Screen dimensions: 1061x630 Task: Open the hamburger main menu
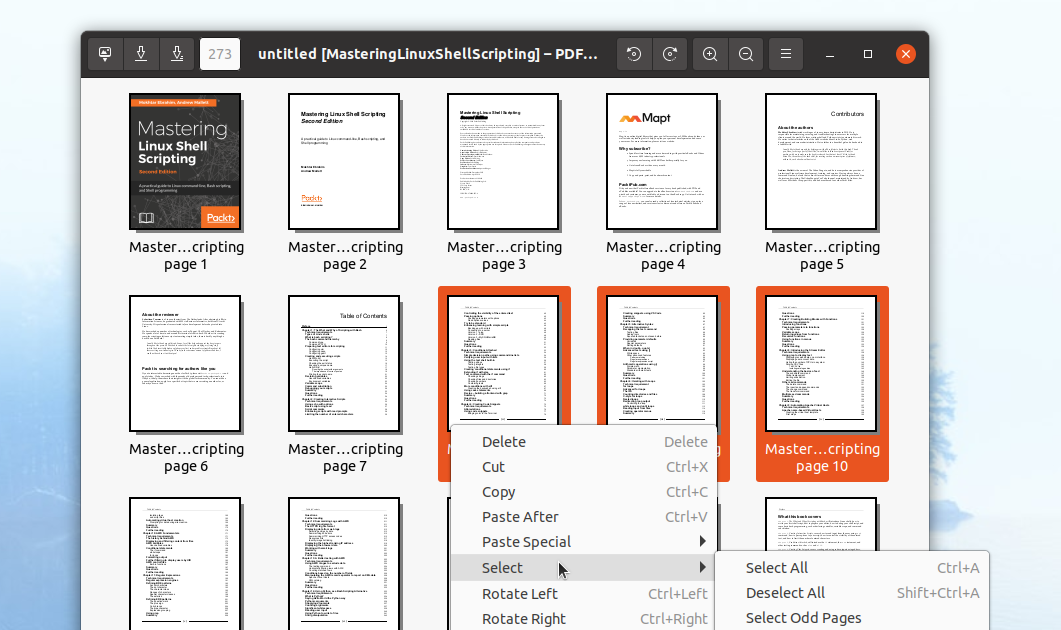[786, 54]
